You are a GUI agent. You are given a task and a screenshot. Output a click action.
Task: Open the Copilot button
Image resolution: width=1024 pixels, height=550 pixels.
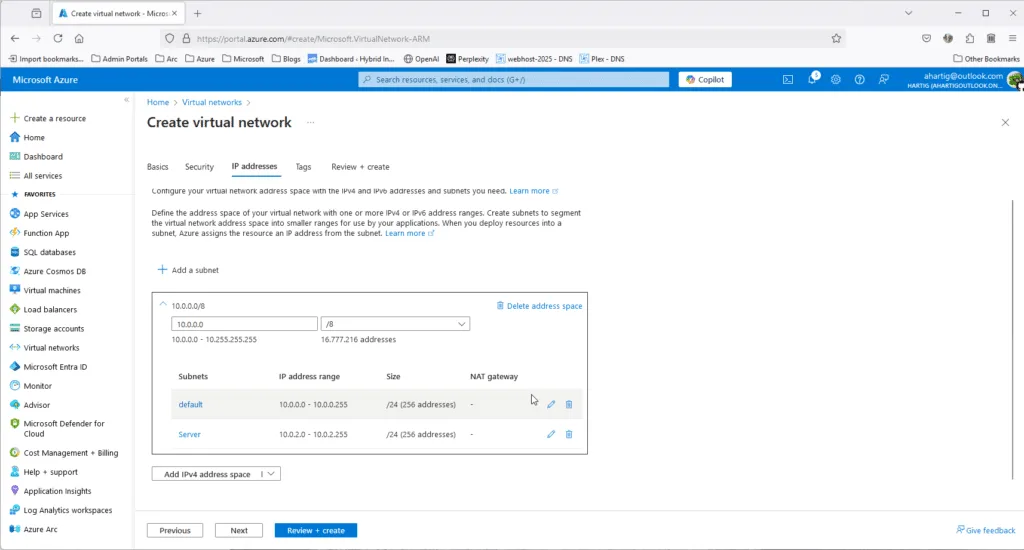tap(705, 80)
